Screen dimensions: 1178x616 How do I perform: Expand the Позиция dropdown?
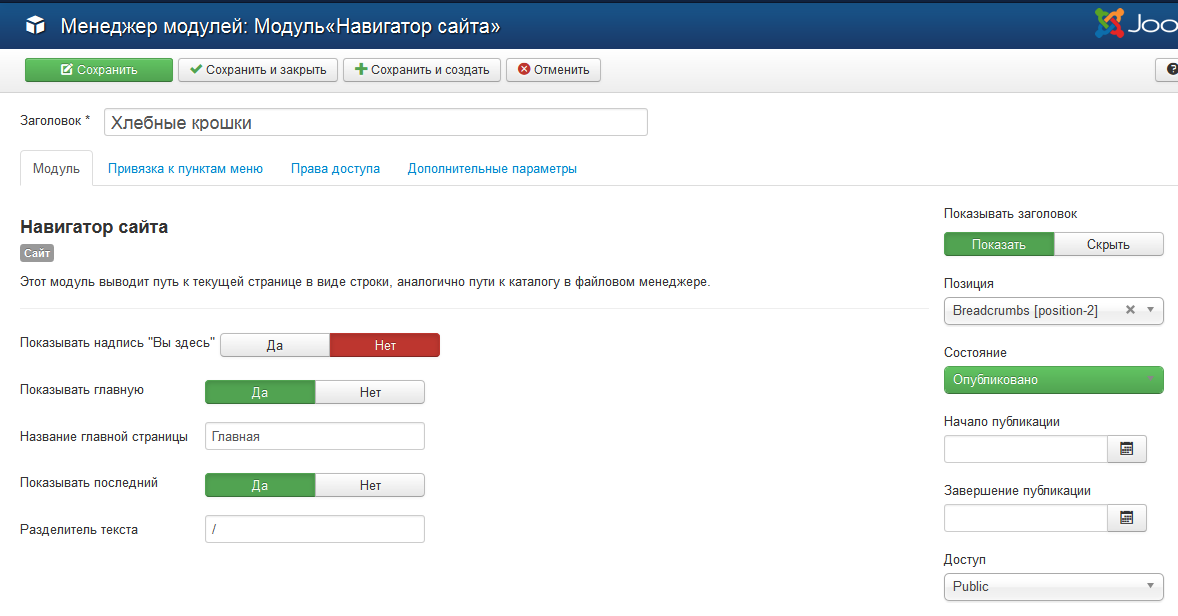click(1150, 311)
